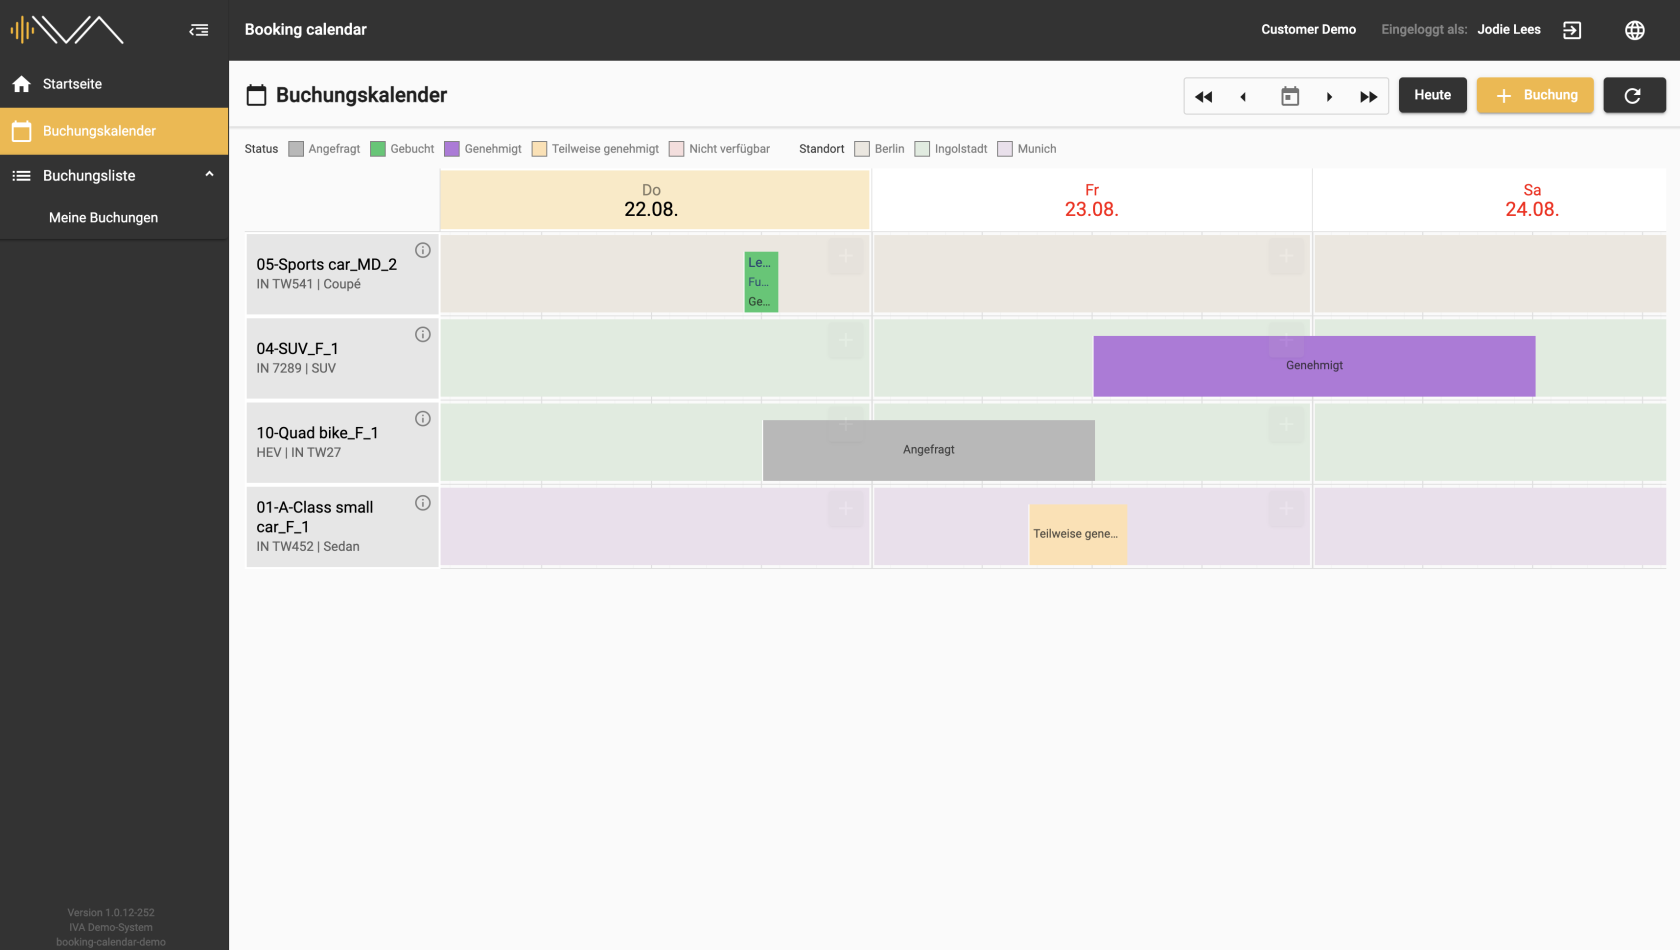Open Startseite home page
This screenshot has width=1680, height=950.
click(x=114, y=84)
